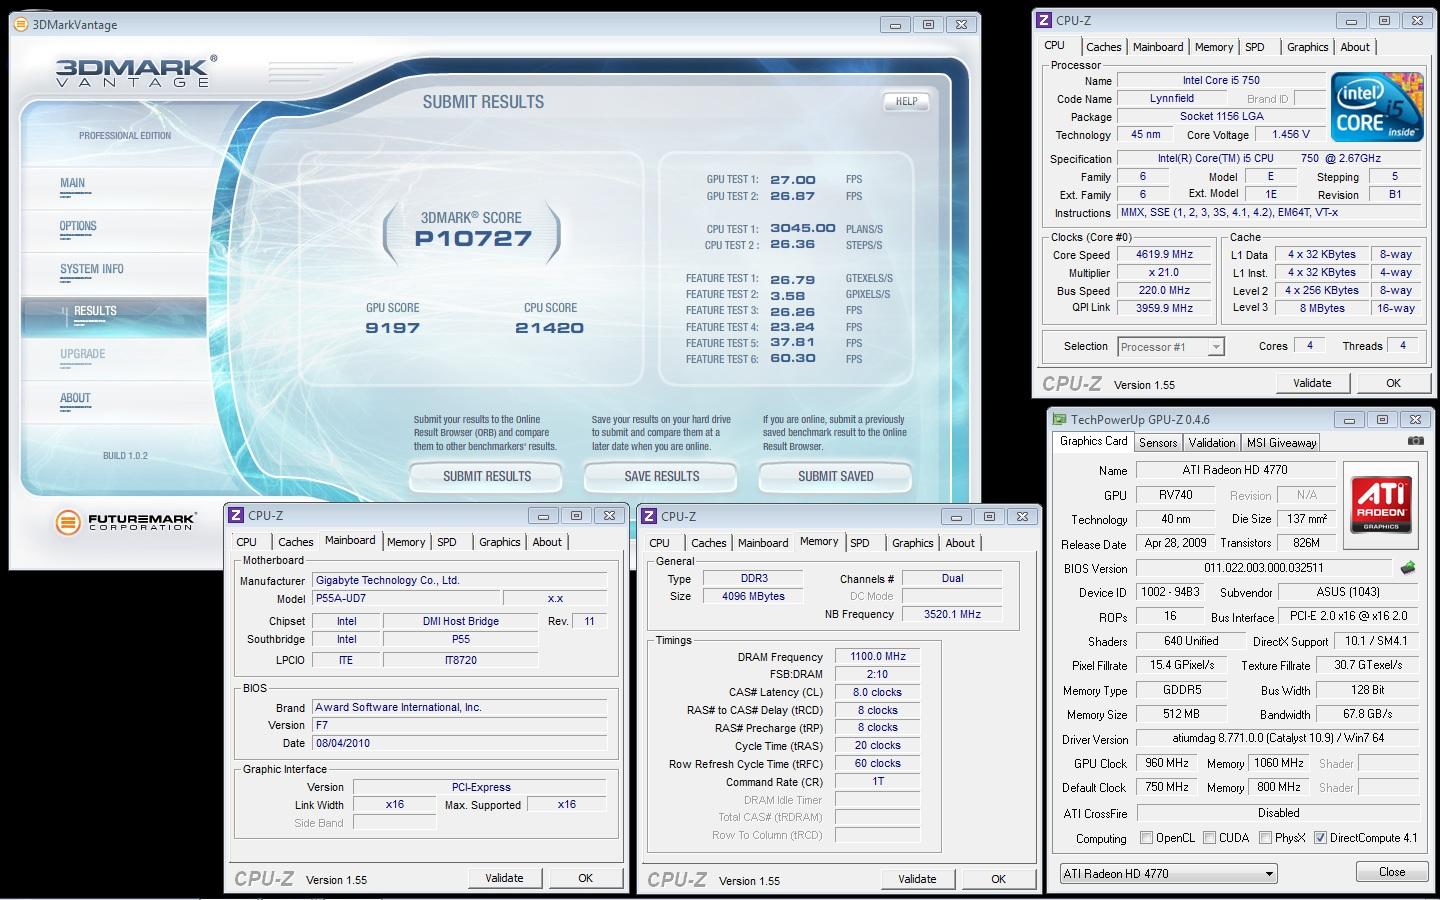Click OK in the CPU-Z Memory window
This screenshot has height=900, width=1440.
click(x=998, y=879)
